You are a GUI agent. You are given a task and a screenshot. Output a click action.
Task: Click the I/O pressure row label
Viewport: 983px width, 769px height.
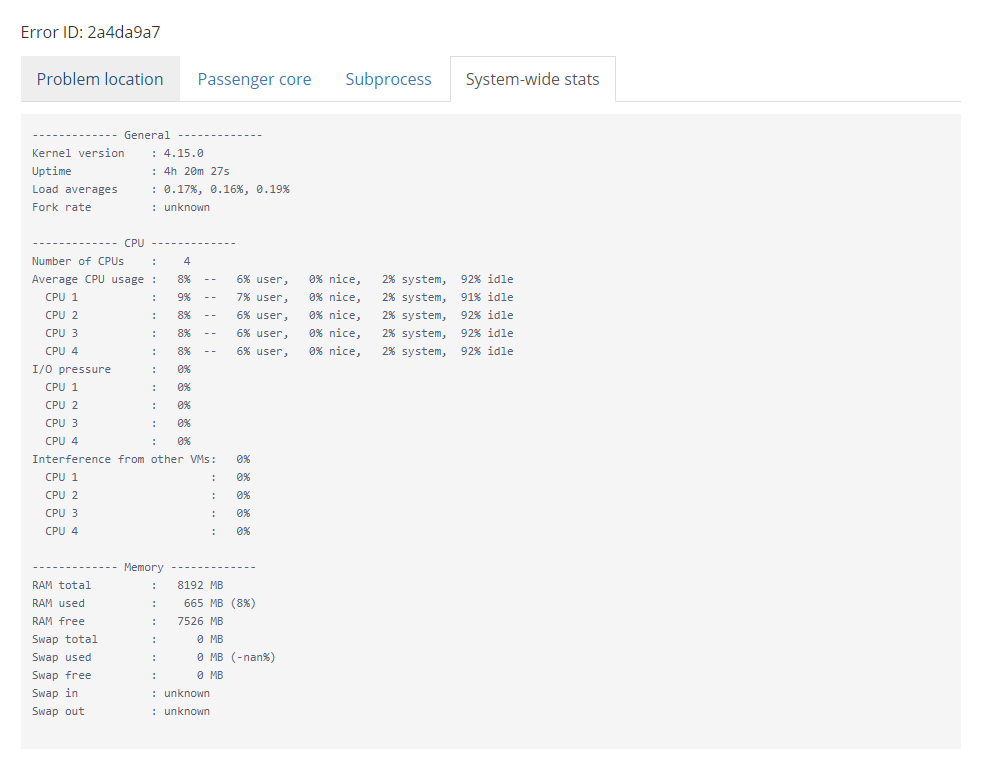pos(71,369)
